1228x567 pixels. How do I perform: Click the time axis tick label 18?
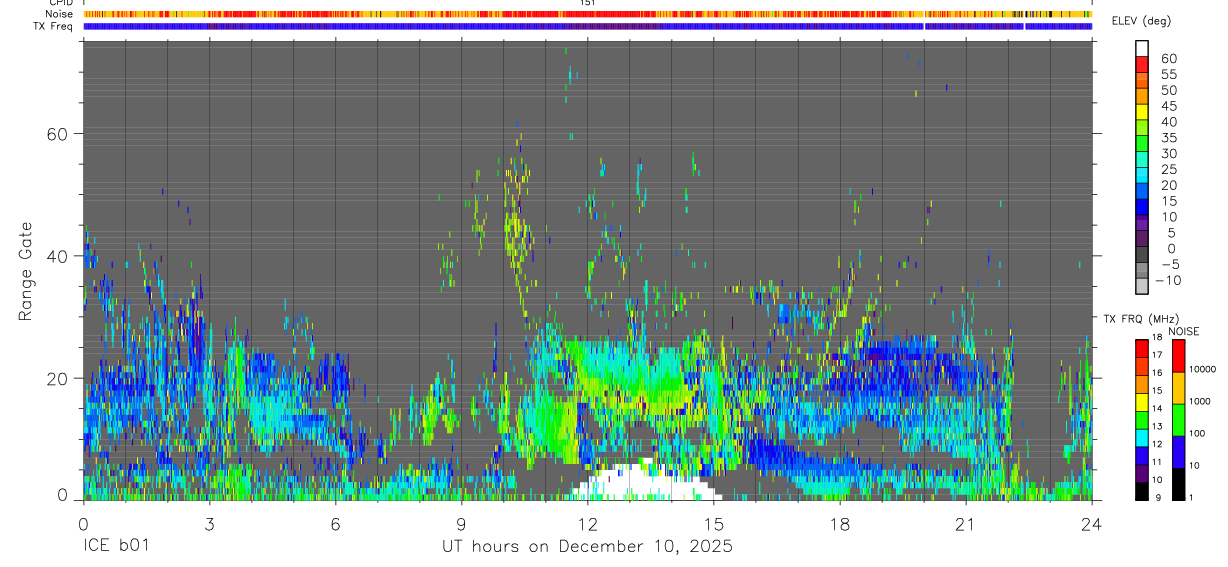tap(840, 523)
